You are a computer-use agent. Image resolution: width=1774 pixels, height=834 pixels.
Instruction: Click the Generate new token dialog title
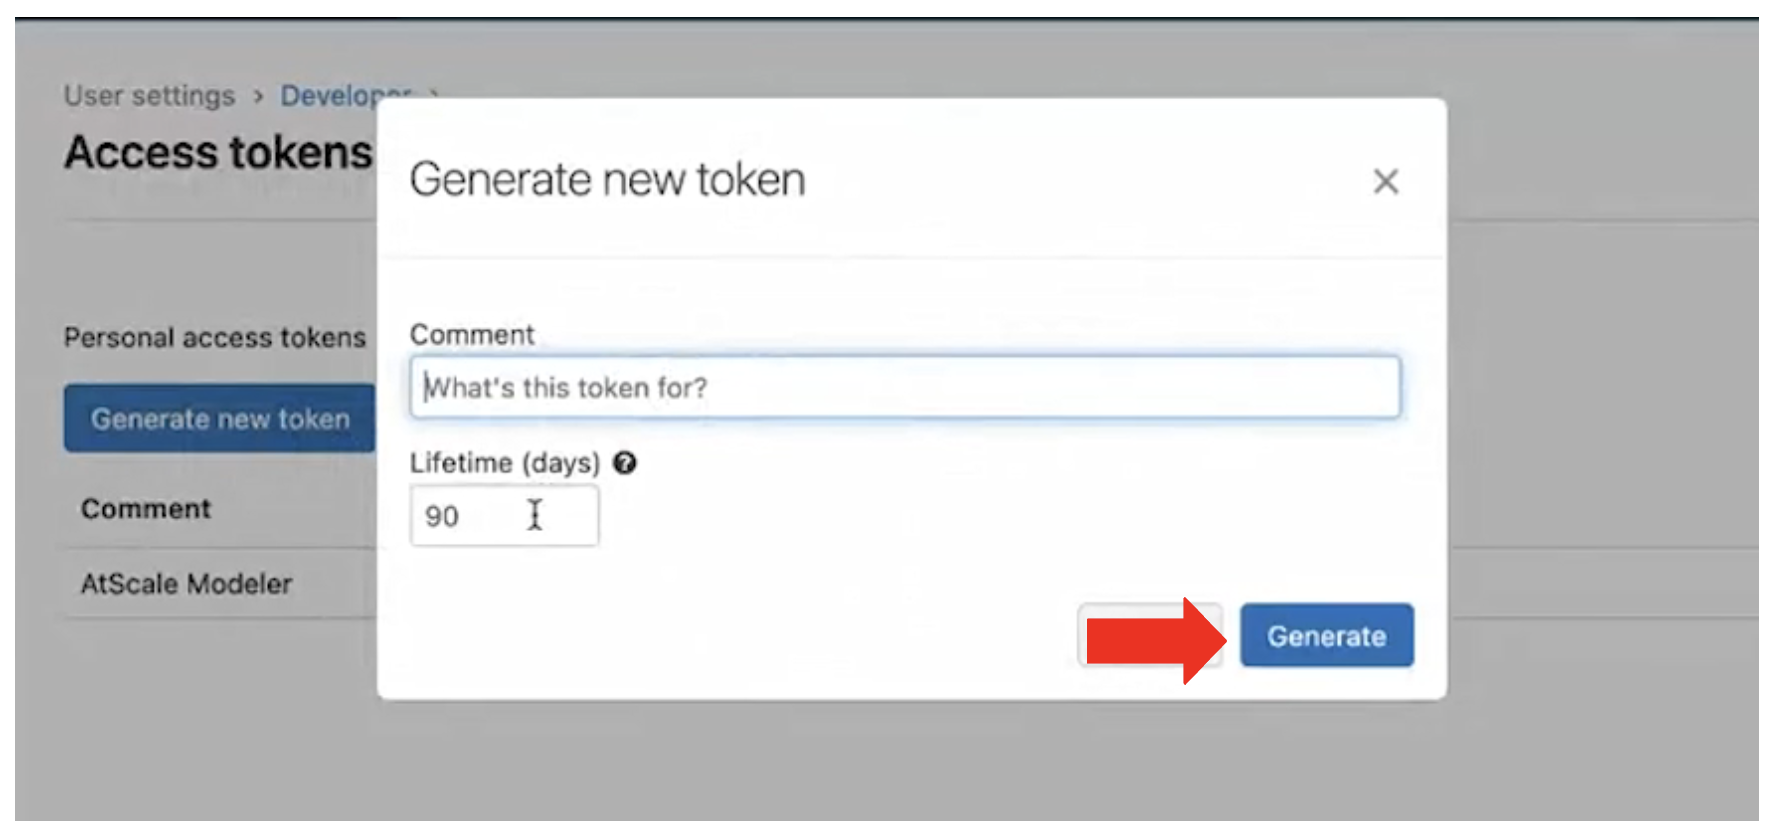coord(607,180)
